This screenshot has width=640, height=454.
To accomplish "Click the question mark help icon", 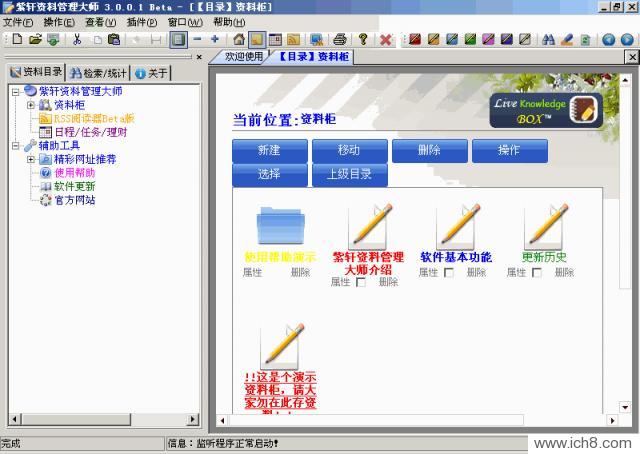I will (363, 40).
